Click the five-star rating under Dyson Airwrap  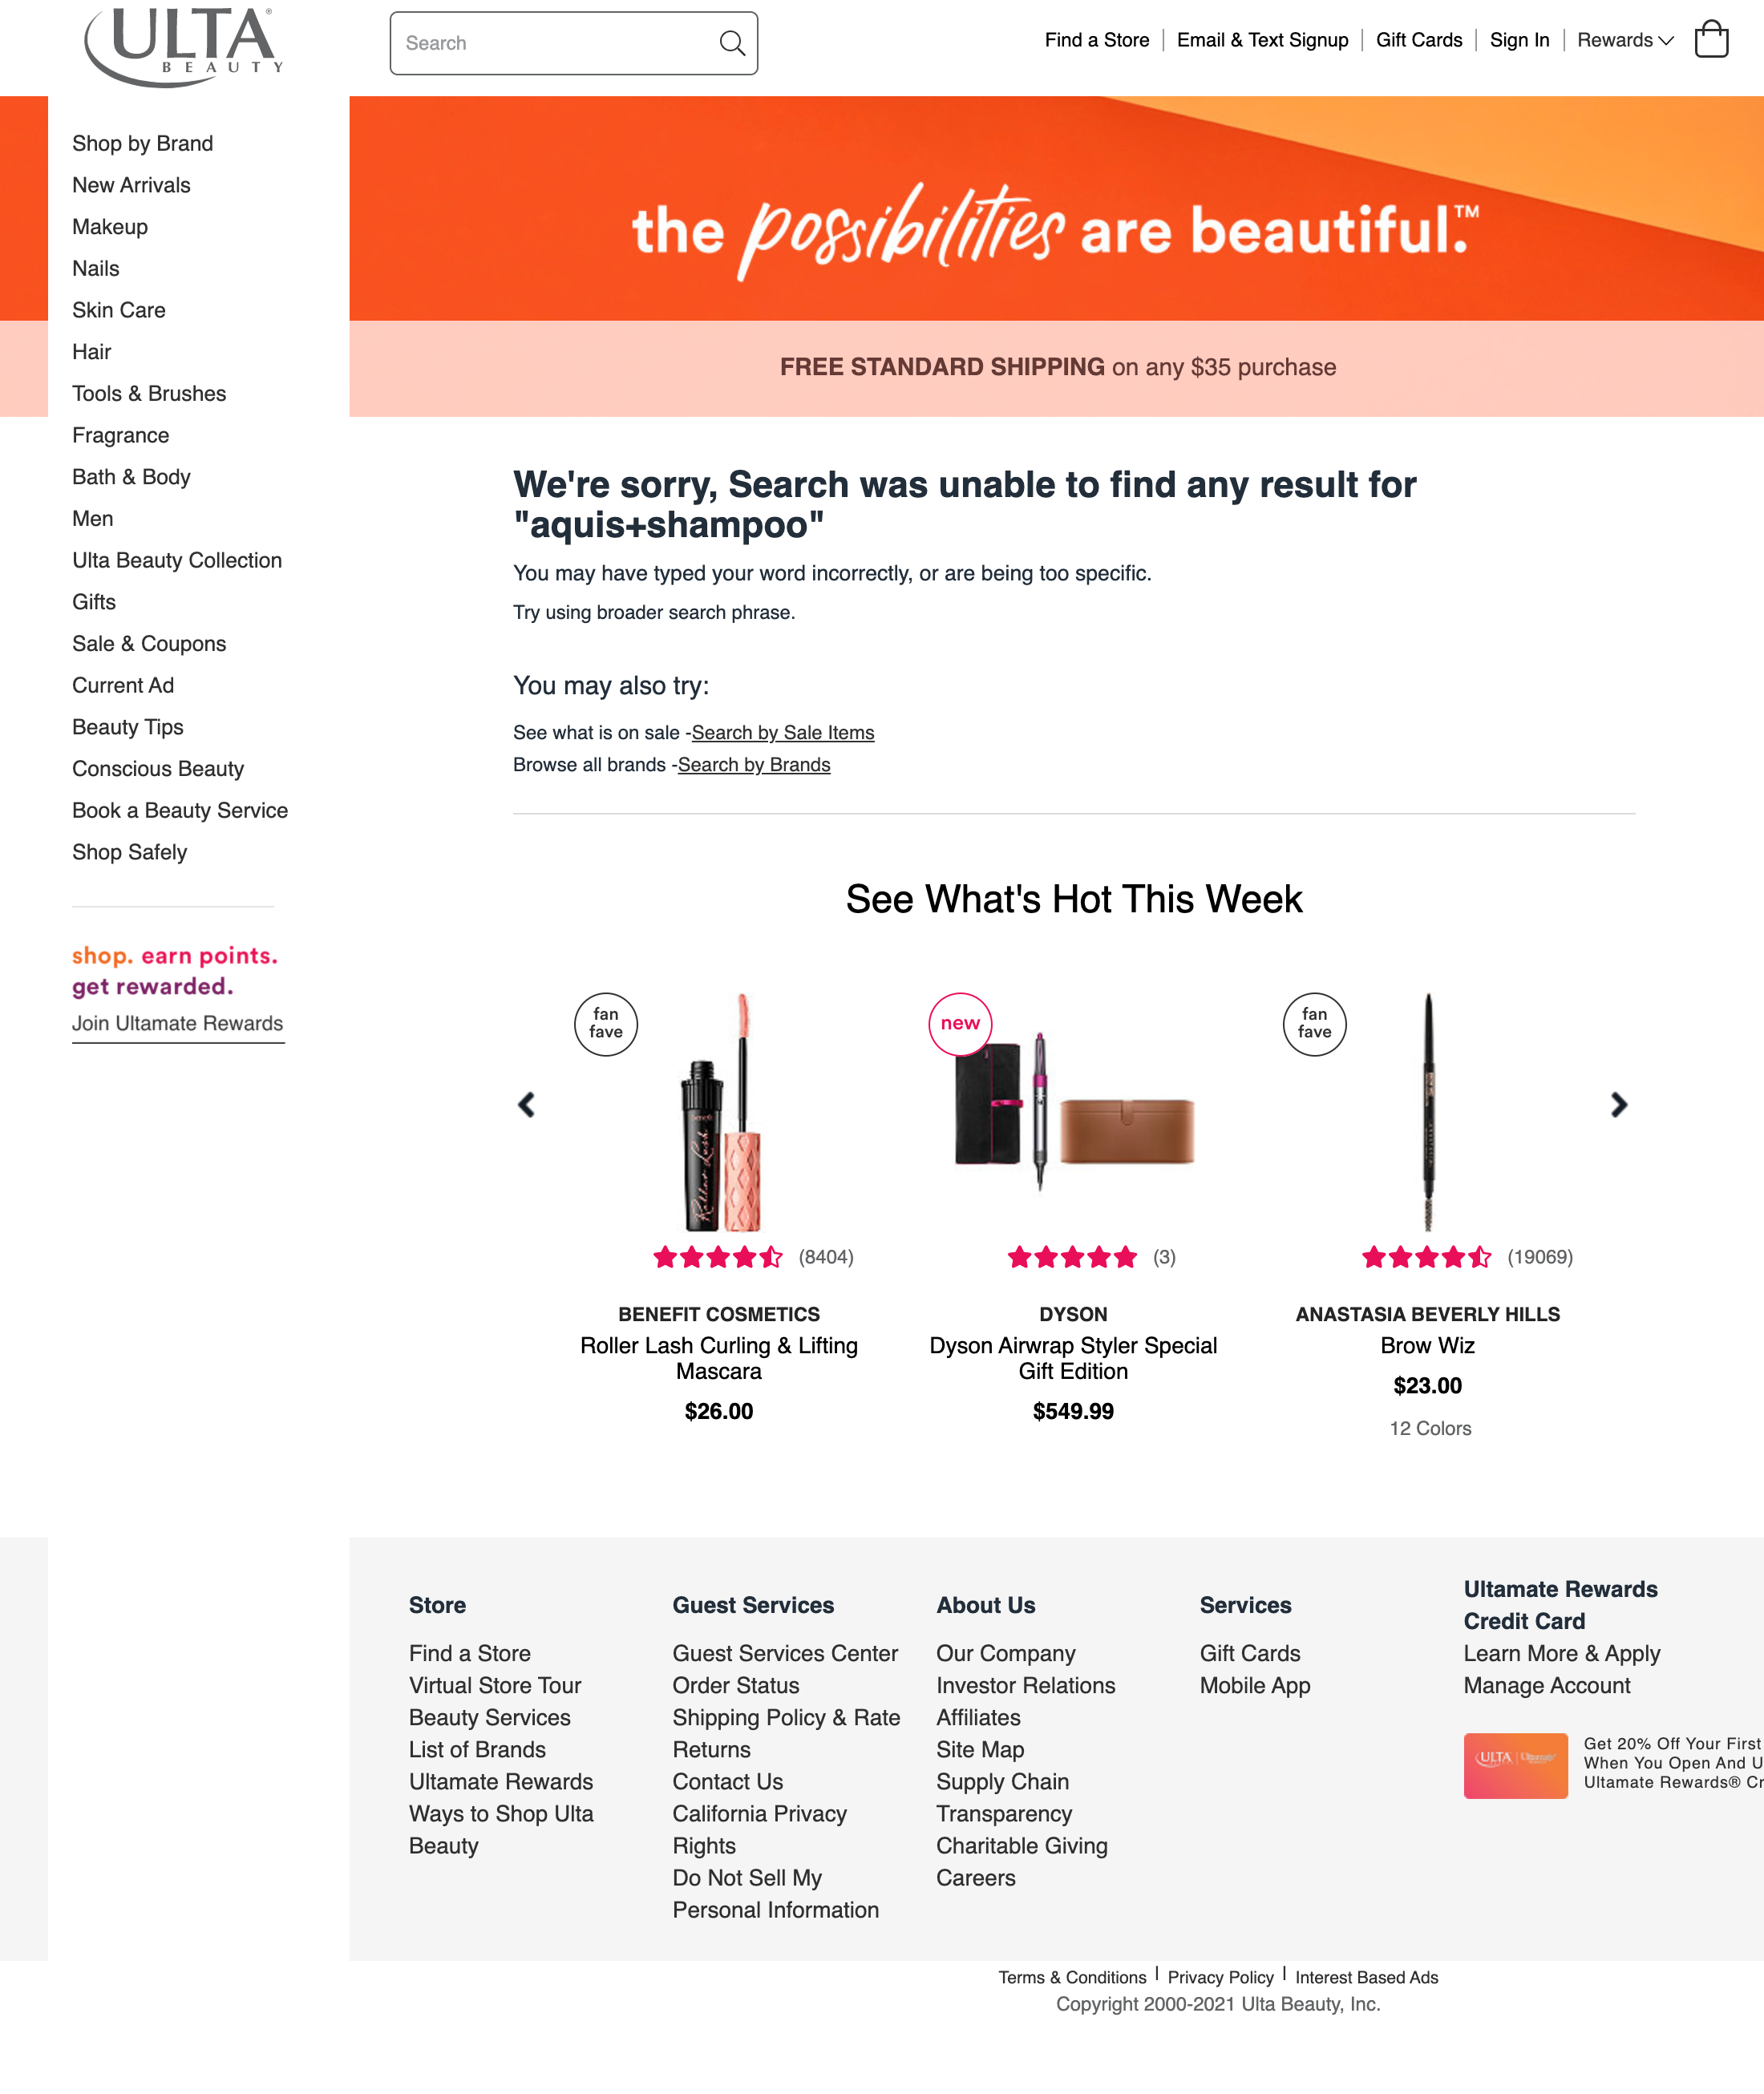click(x=1072, y=1257)
